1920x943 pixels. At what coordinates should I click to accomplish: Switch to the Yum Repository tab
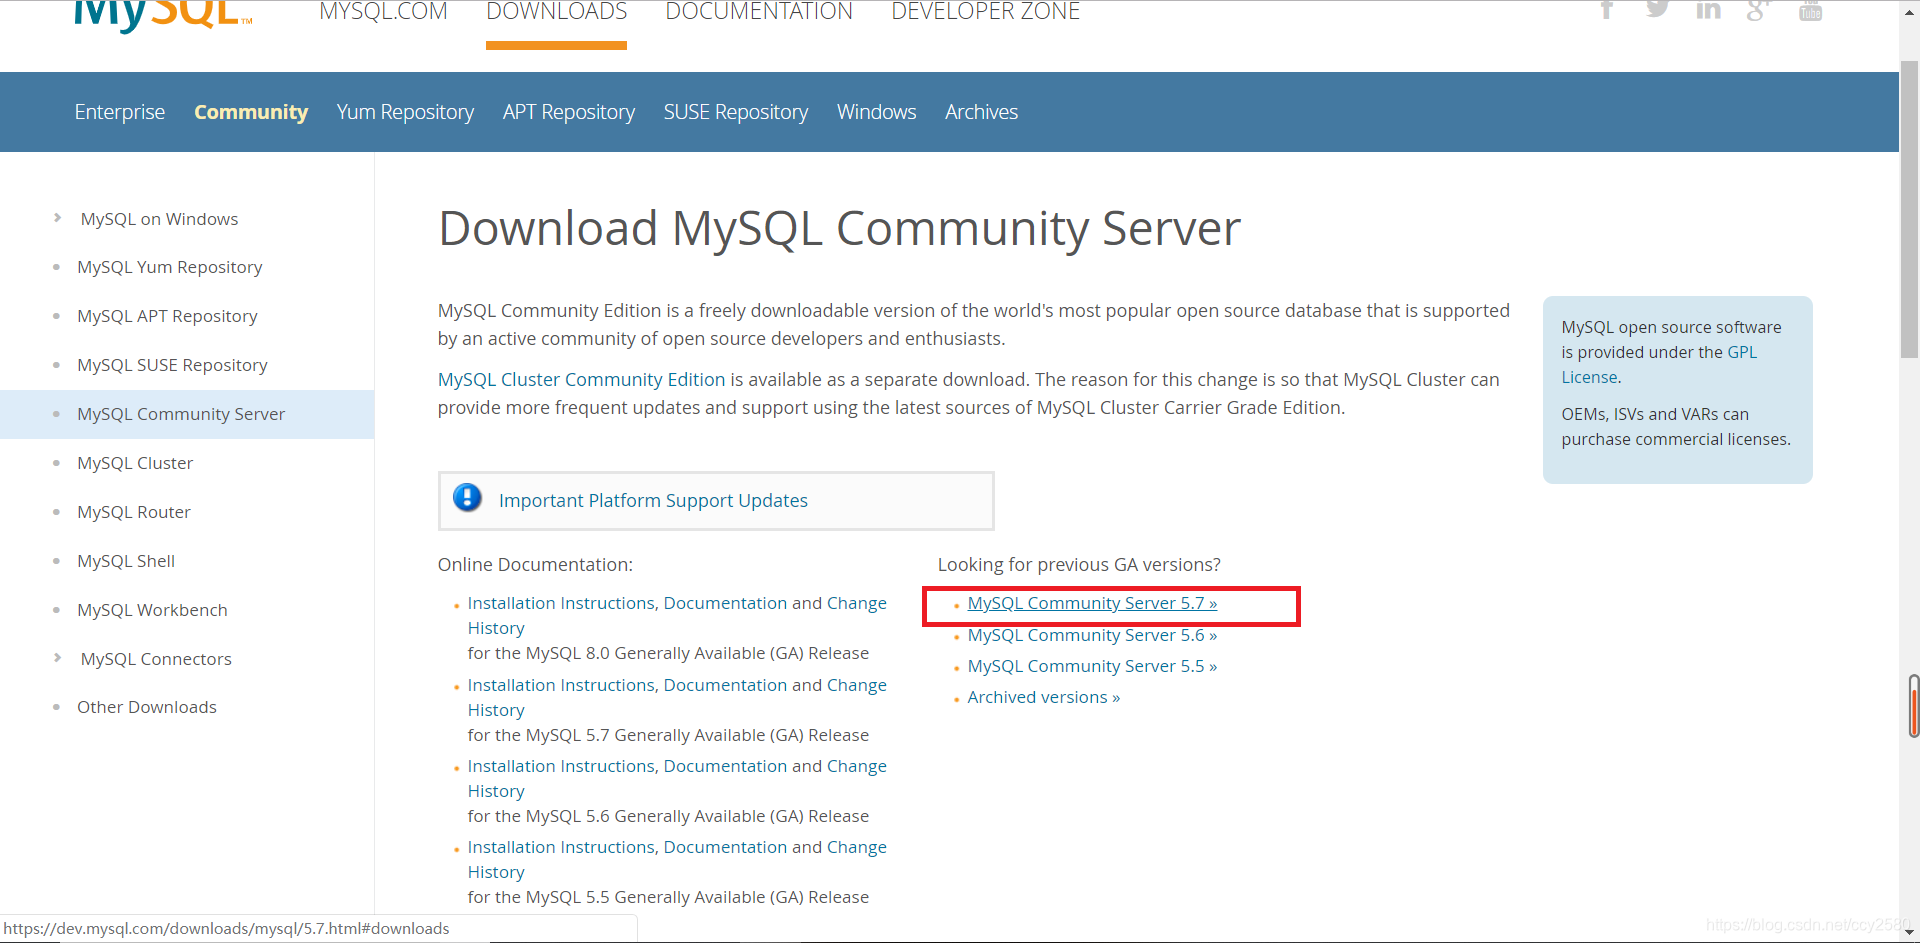point(405,112)
